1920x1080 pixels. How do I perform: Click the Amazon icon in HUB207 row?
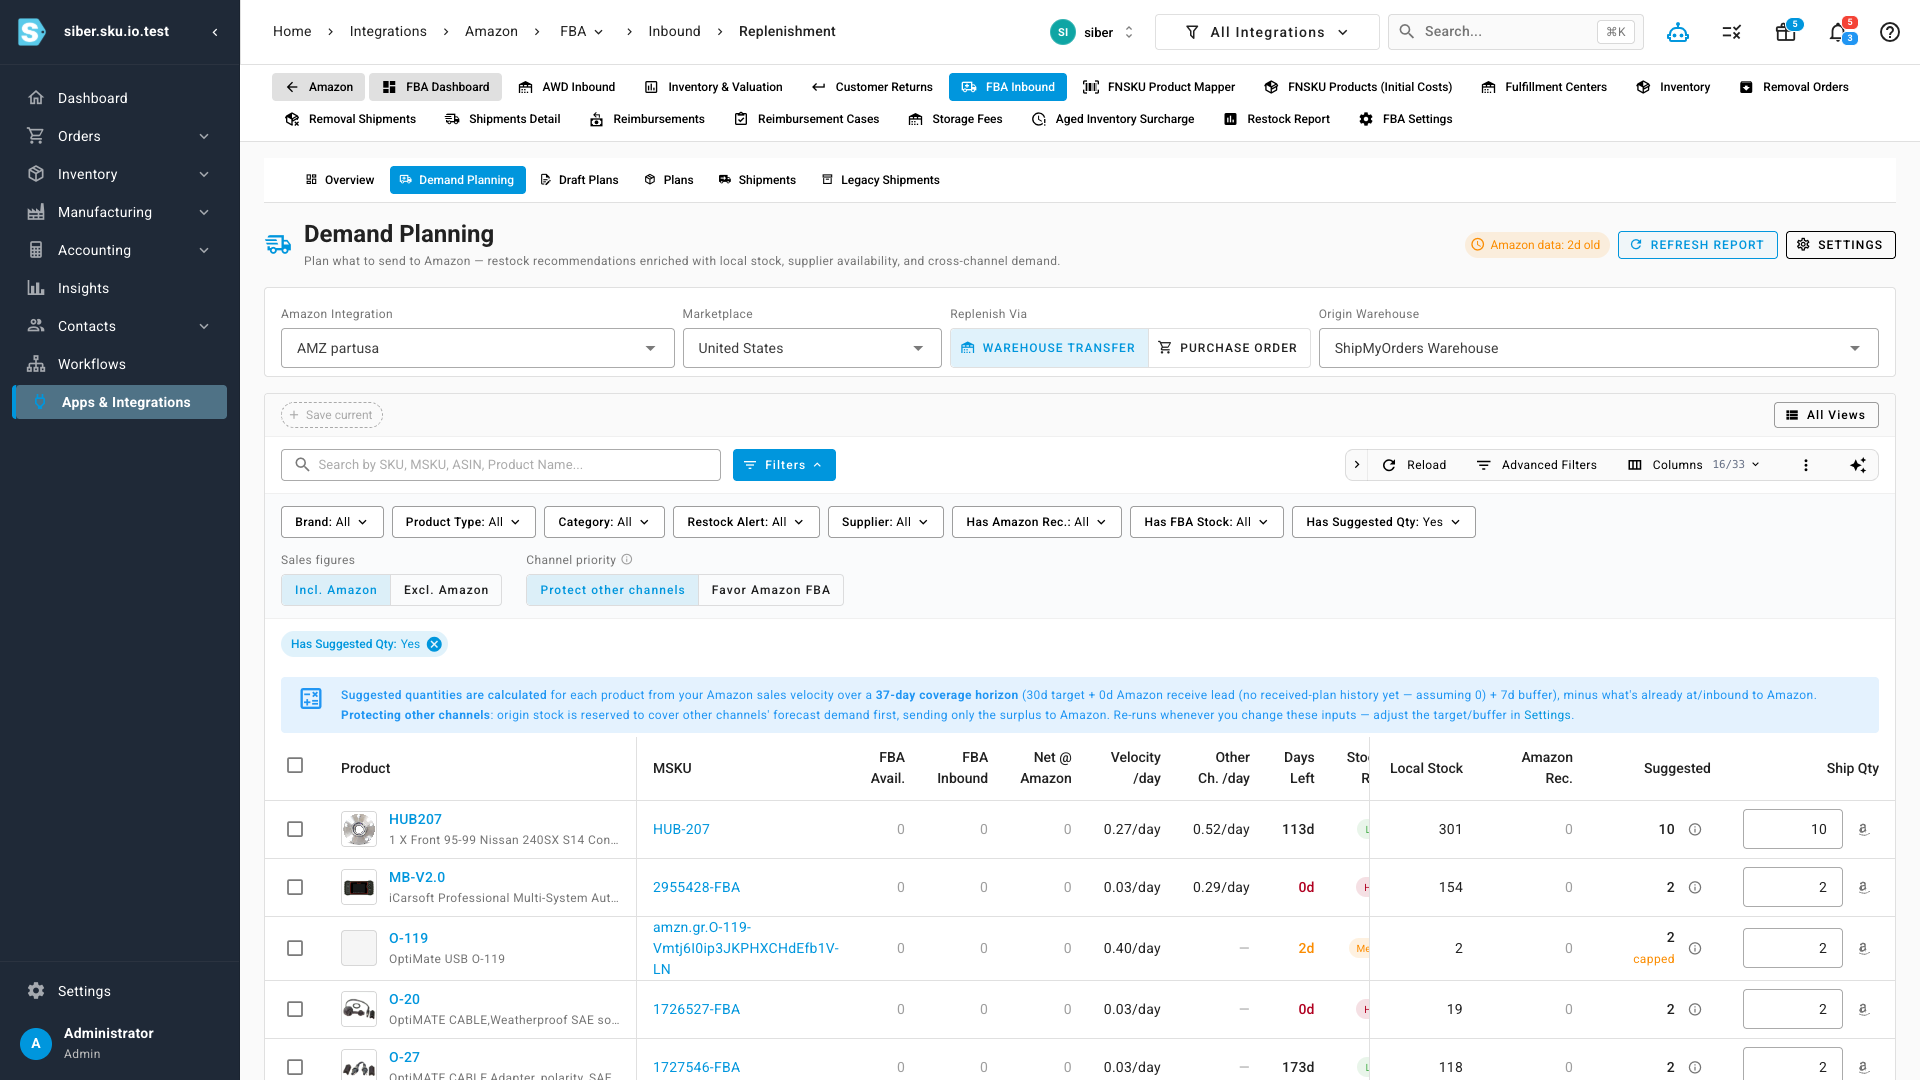click(x=1863, y=829)
